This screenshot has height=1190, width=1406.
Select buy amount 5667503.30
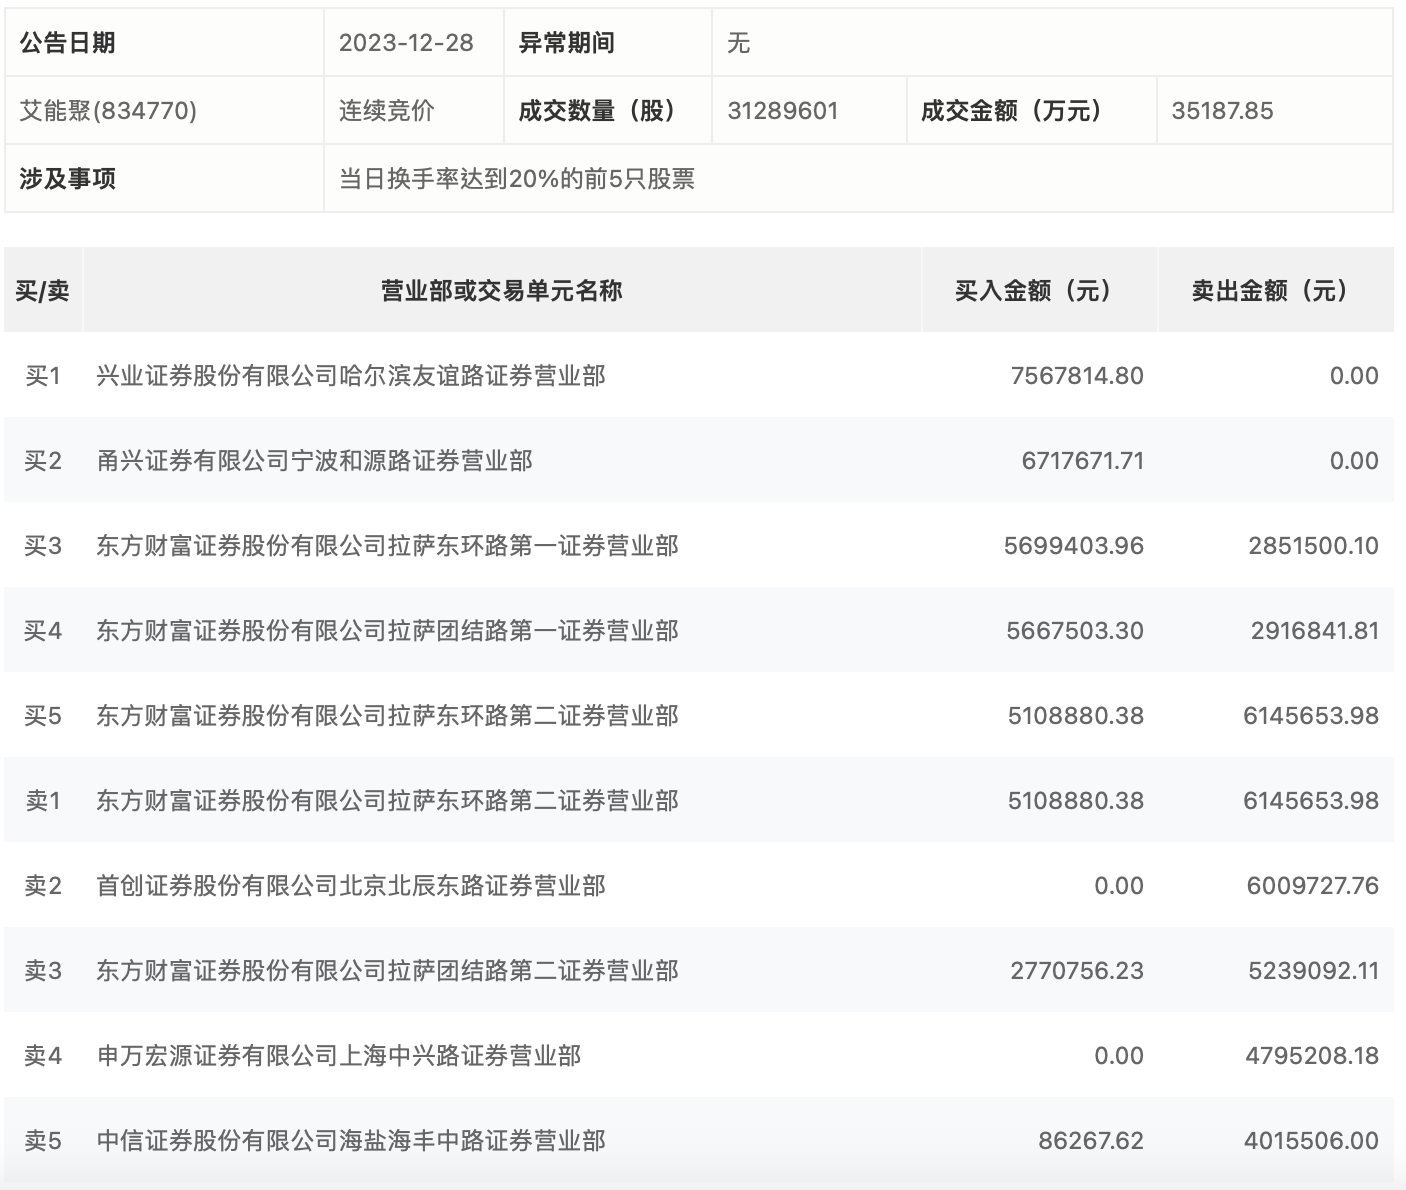click(1075, 630)
